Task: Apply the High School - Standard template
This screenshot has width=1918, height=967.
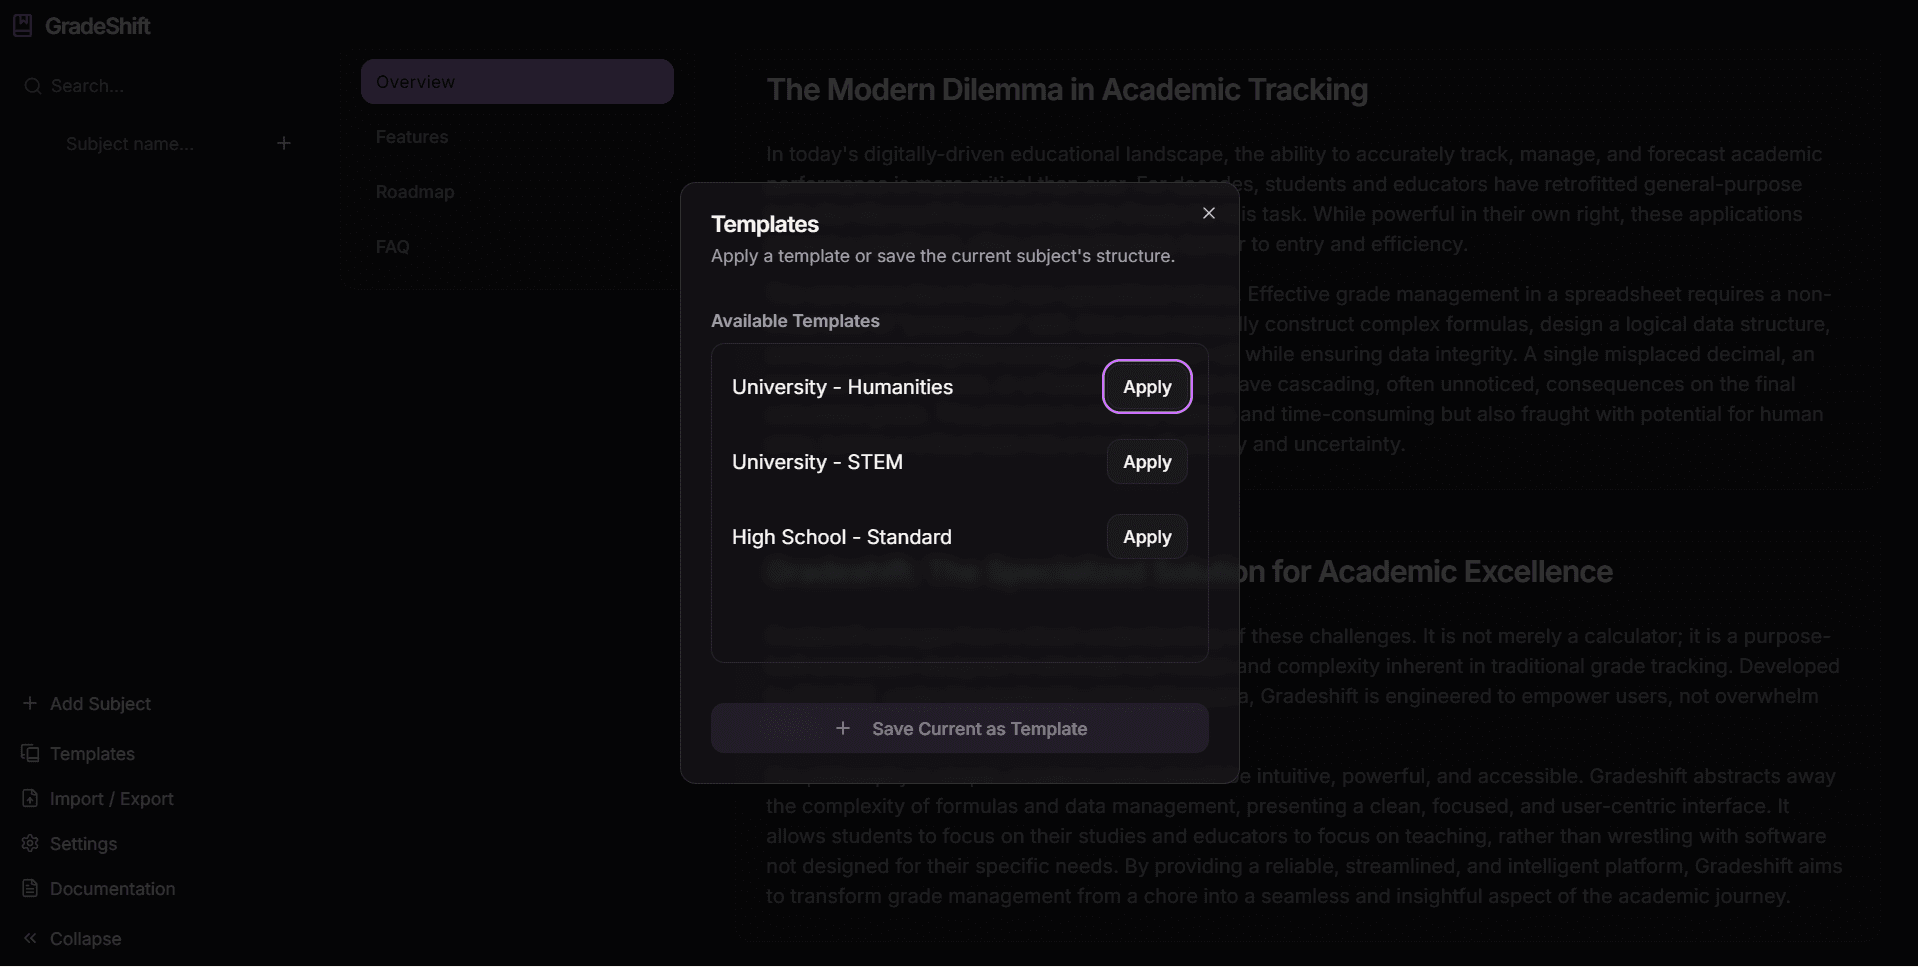Action: (x=1147, y=537)
